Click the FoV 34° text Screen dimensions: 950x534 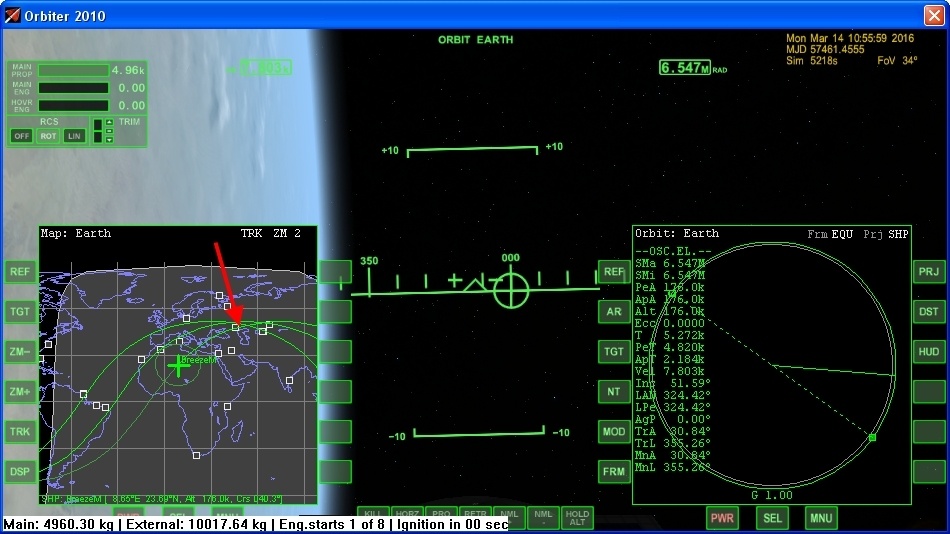click(897, 61)
